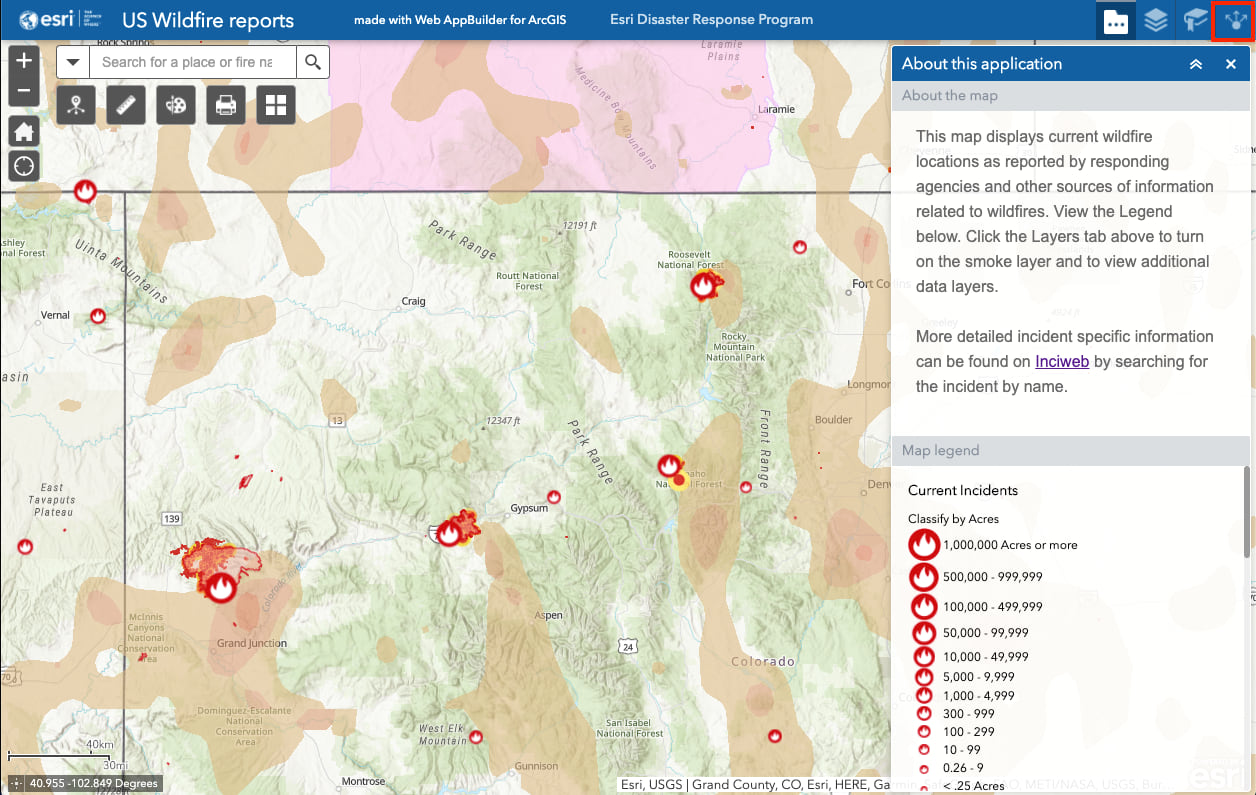Open the graduation cap icon in header
The height and width of the screenshot is (795, 1256).
[x=1195, y=20]
